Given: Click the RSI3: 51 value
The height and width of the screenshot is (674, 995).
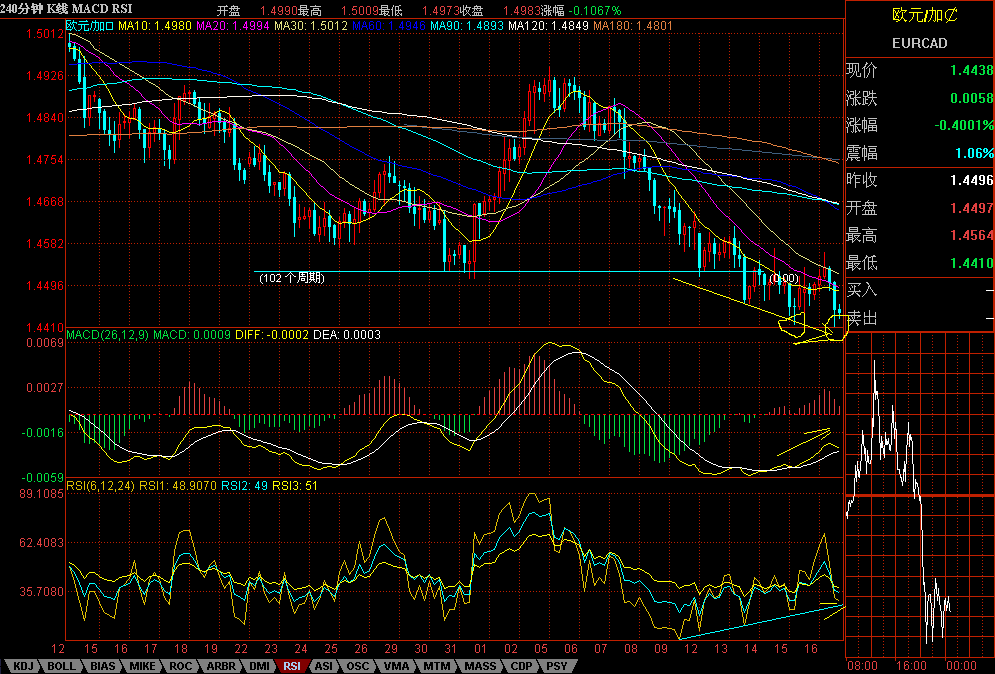Looking at the screenshot, I should [295, 486].
